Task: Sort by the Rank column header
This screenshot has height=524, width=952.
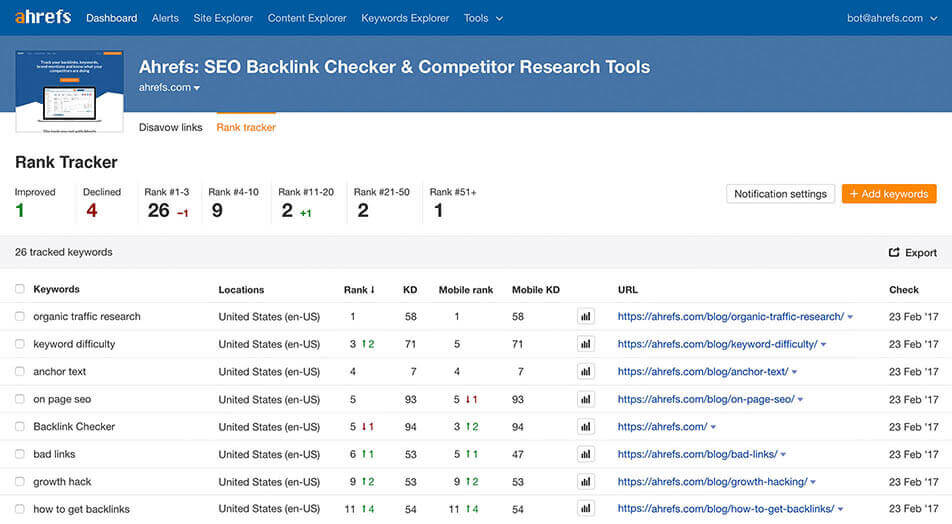Action: [x=359, y=290]
